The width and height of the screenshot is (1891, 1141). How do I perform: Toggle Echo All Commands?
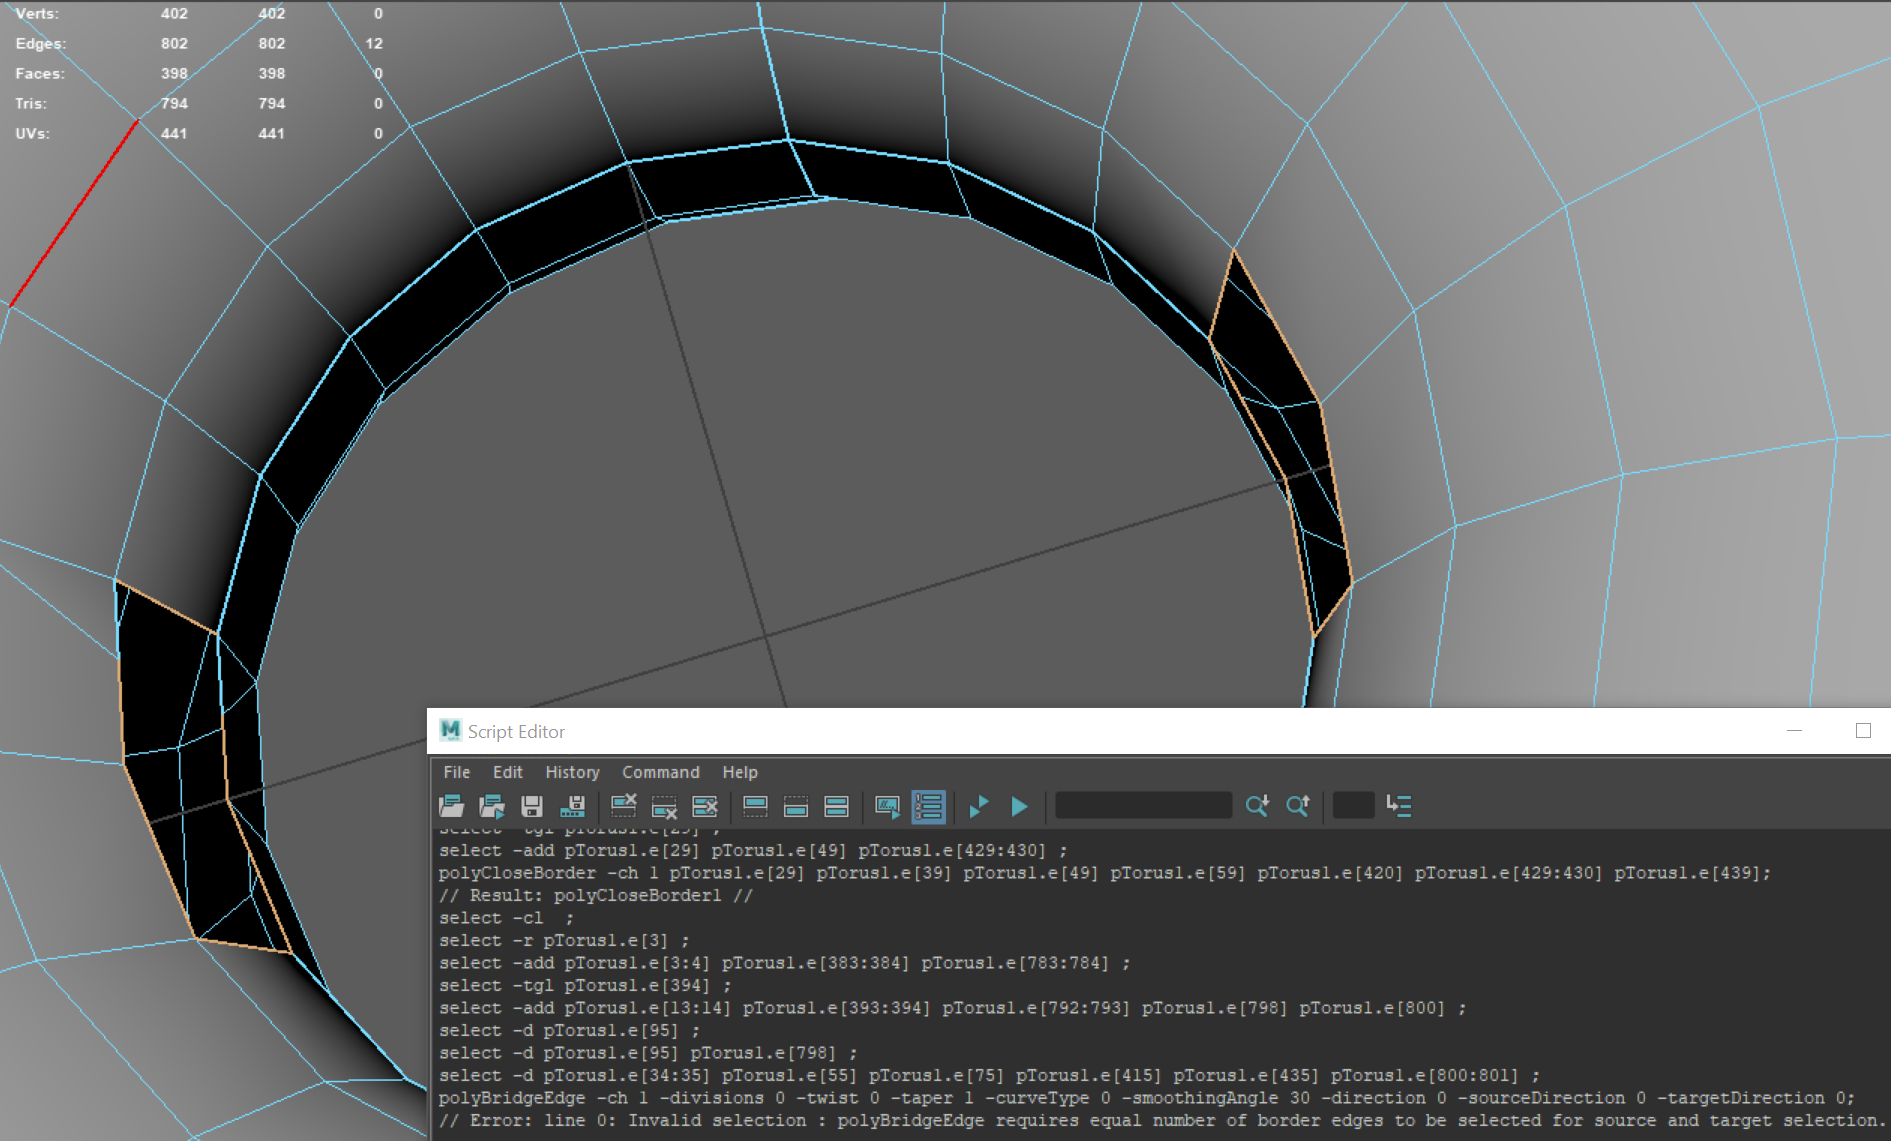click(887, 806)
